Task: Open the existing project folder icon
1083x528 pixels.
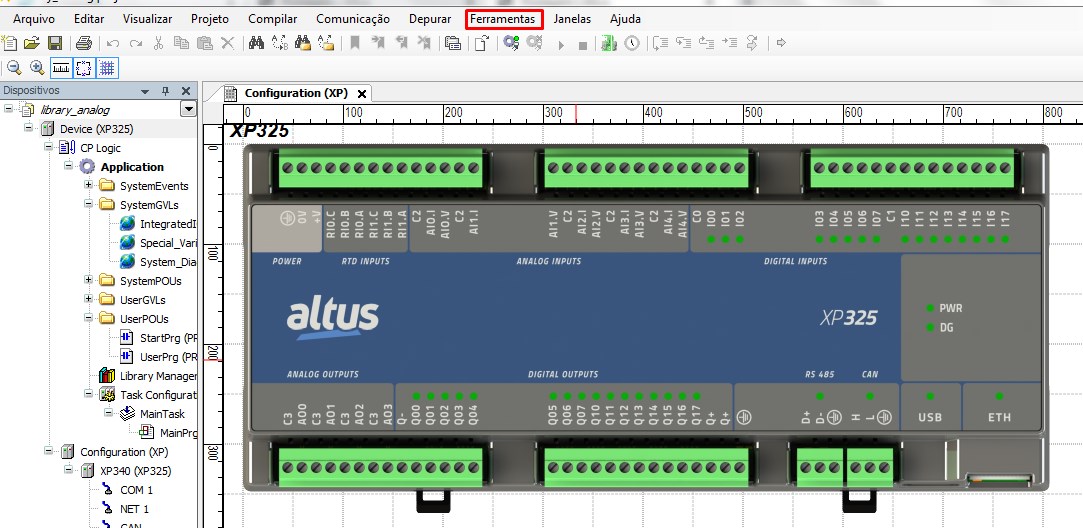Action: [x=32, y=43]
